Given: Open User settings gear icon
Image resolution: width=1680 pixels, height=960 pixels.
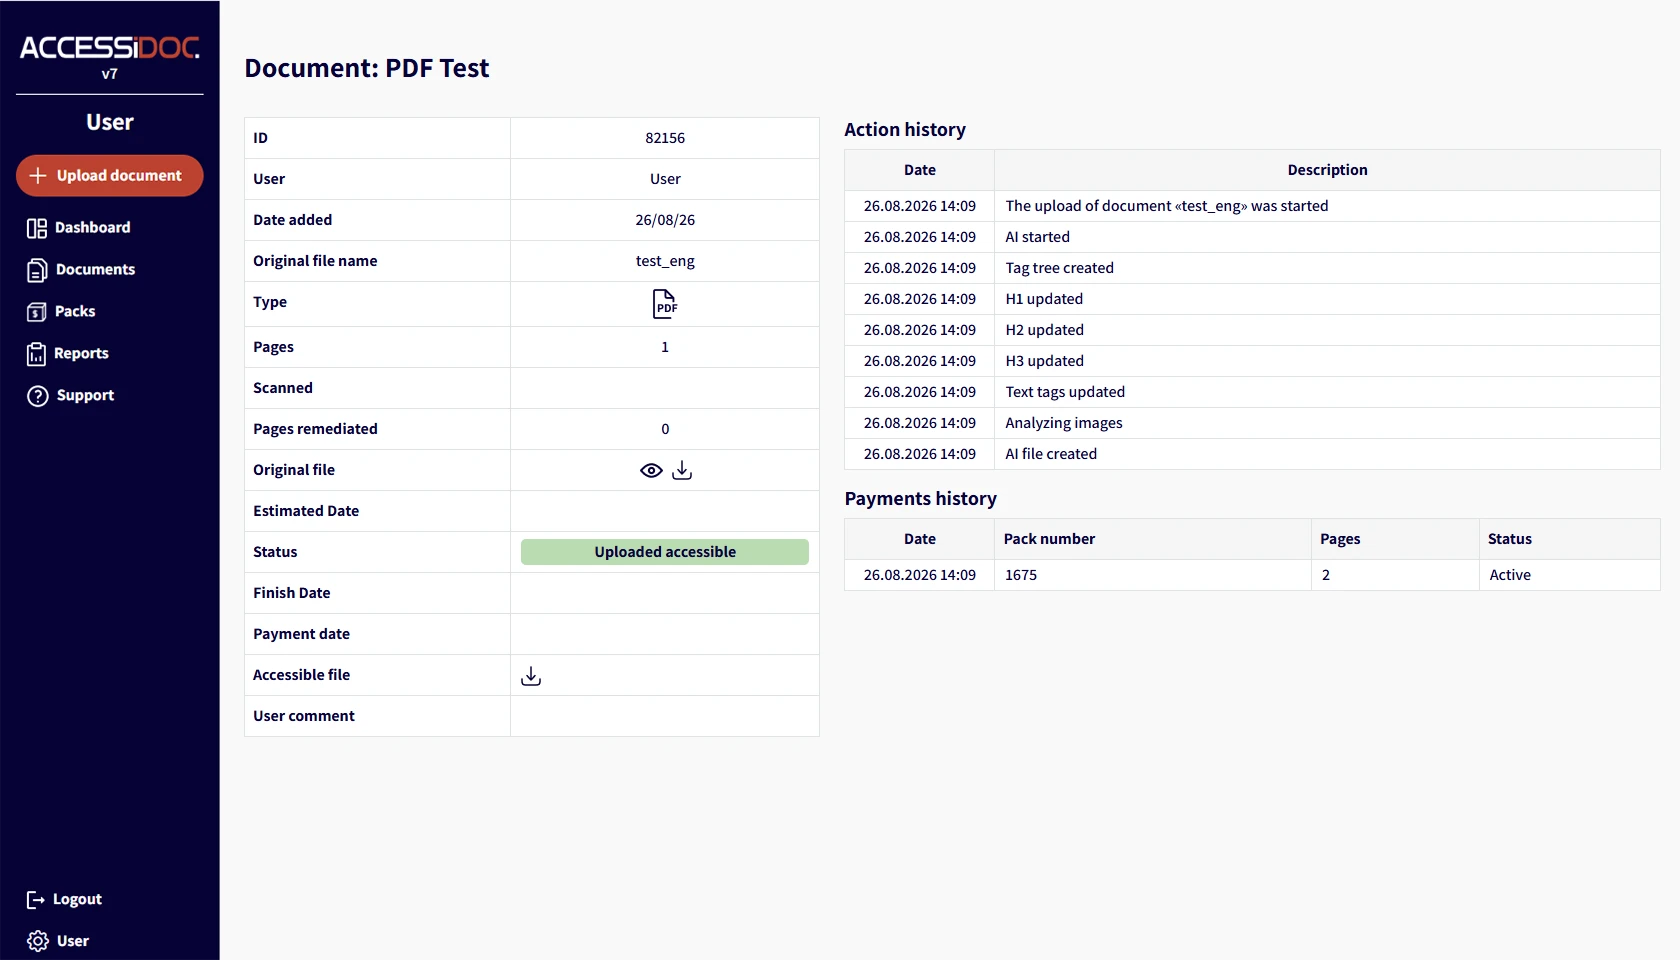Looking at the screenshot, I should [x=38, y=941].
